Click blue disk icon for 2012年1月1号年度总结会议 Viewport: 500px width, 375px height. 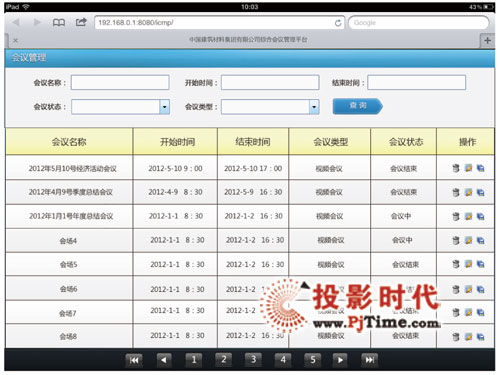[x=480, y=217]
